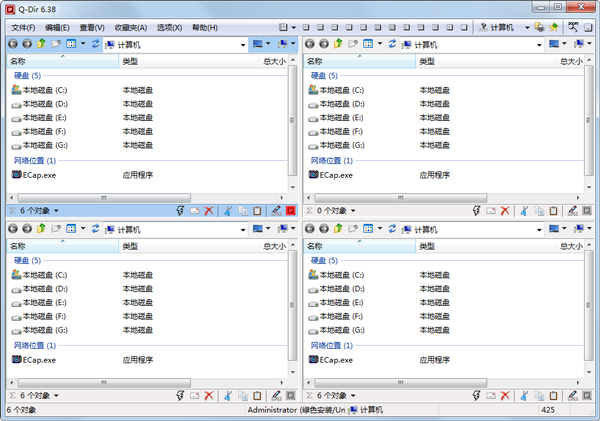Click the edit pen icon in top-right pane
This screenshot has width=600, height=421.
572,210
